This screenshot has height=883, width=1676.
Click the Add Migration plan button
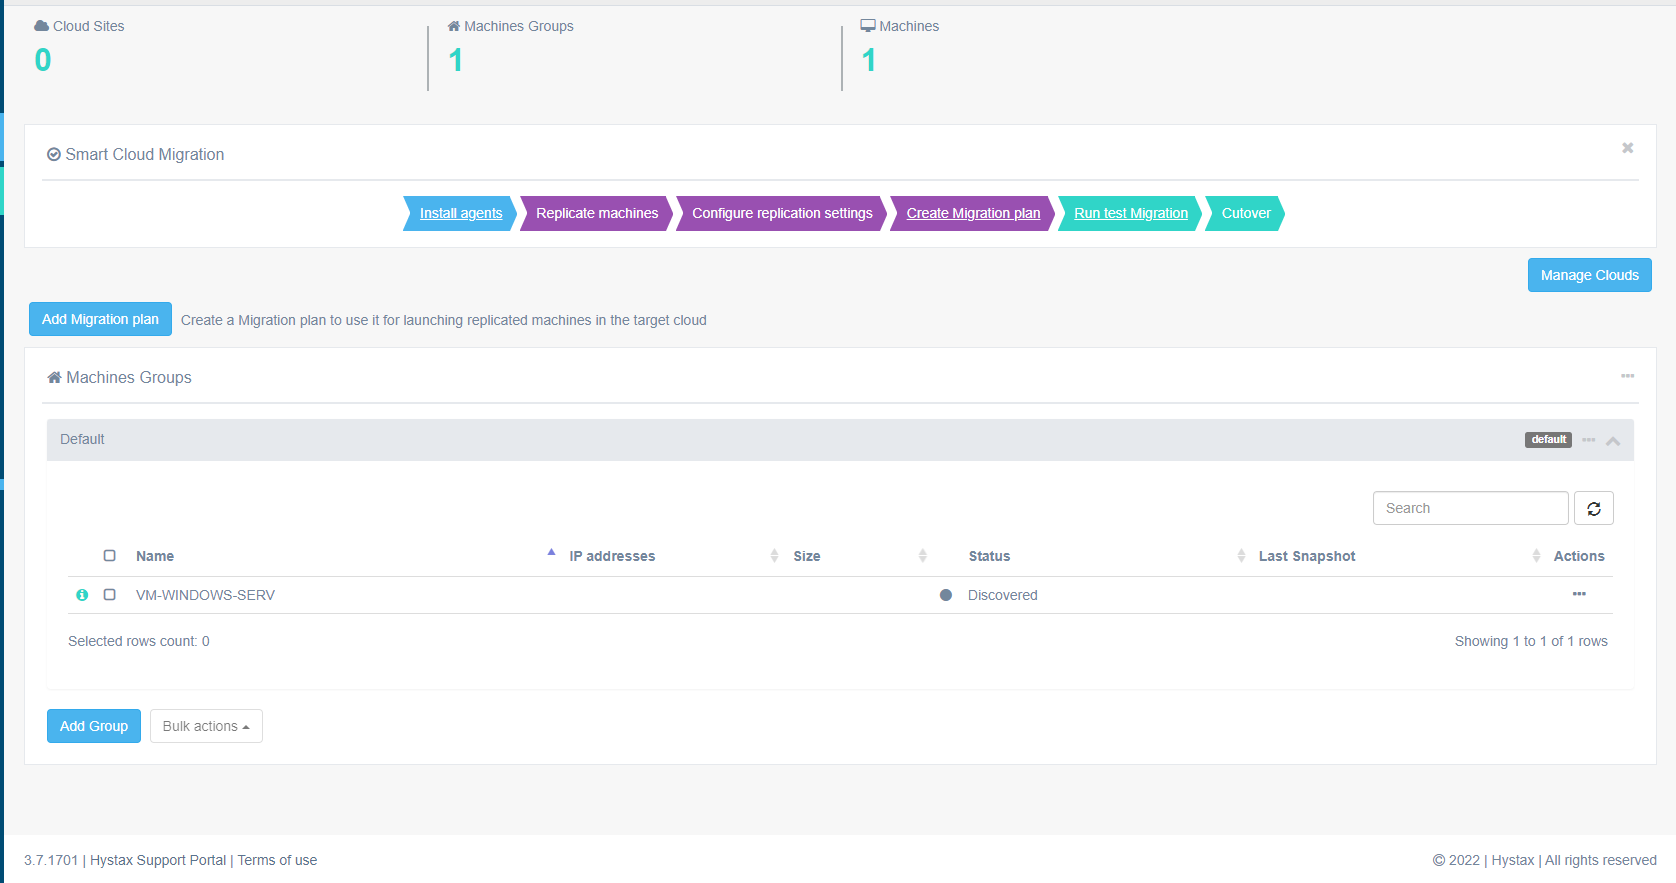pos(100,319)
